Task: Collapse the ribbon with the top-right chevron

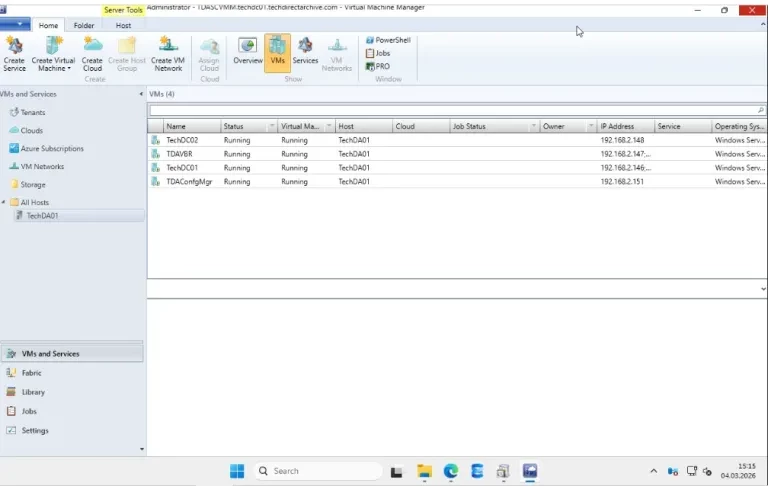Action: (x=763, y=24)
